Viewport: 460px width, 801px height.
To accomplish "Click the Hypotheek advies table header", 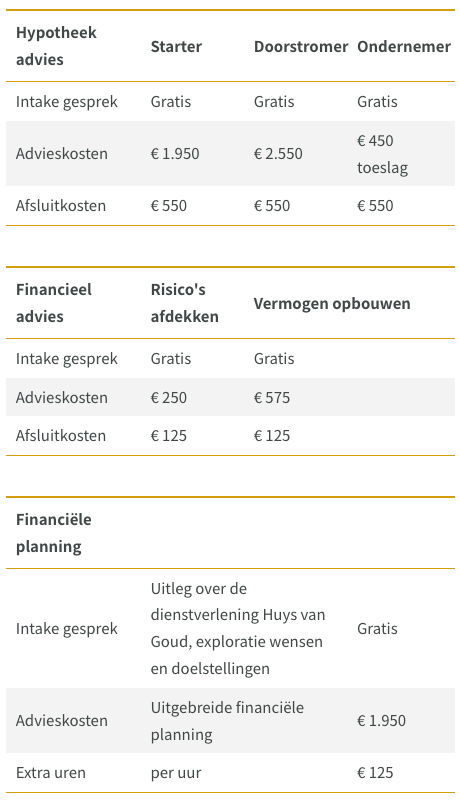I will point(56,46).
